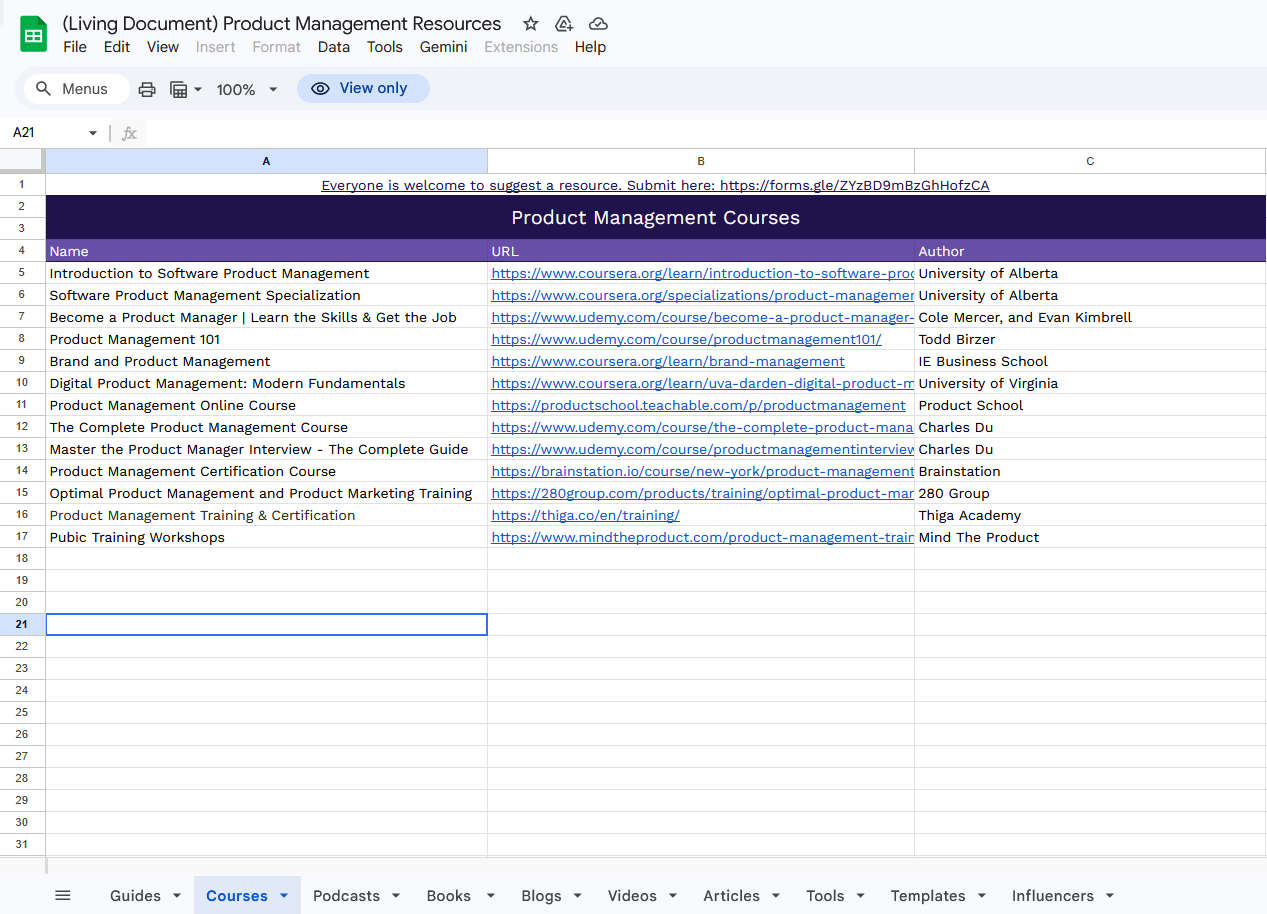This screenshot has height=914, width=1267.
Task: Switch to the Articles sheet tab
Action: click(x=731, y=896)
